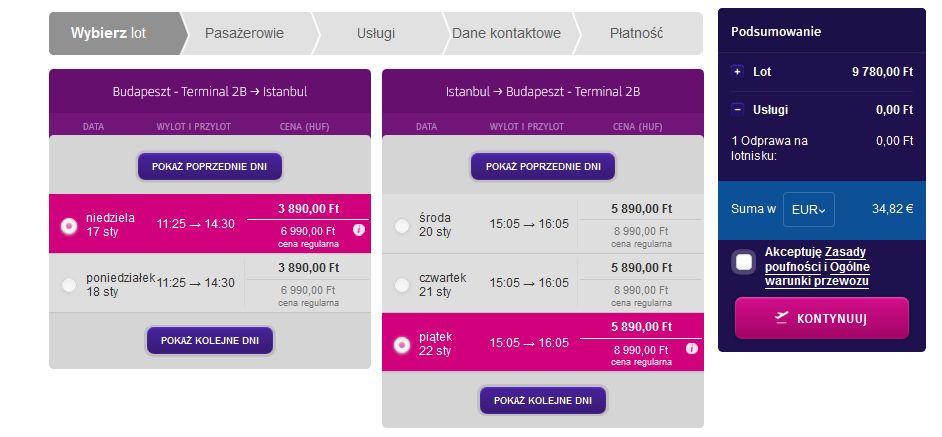Show previous days for Istanbul return flights
The height and width of the screenshot is (437, 942).
point(543,167)
